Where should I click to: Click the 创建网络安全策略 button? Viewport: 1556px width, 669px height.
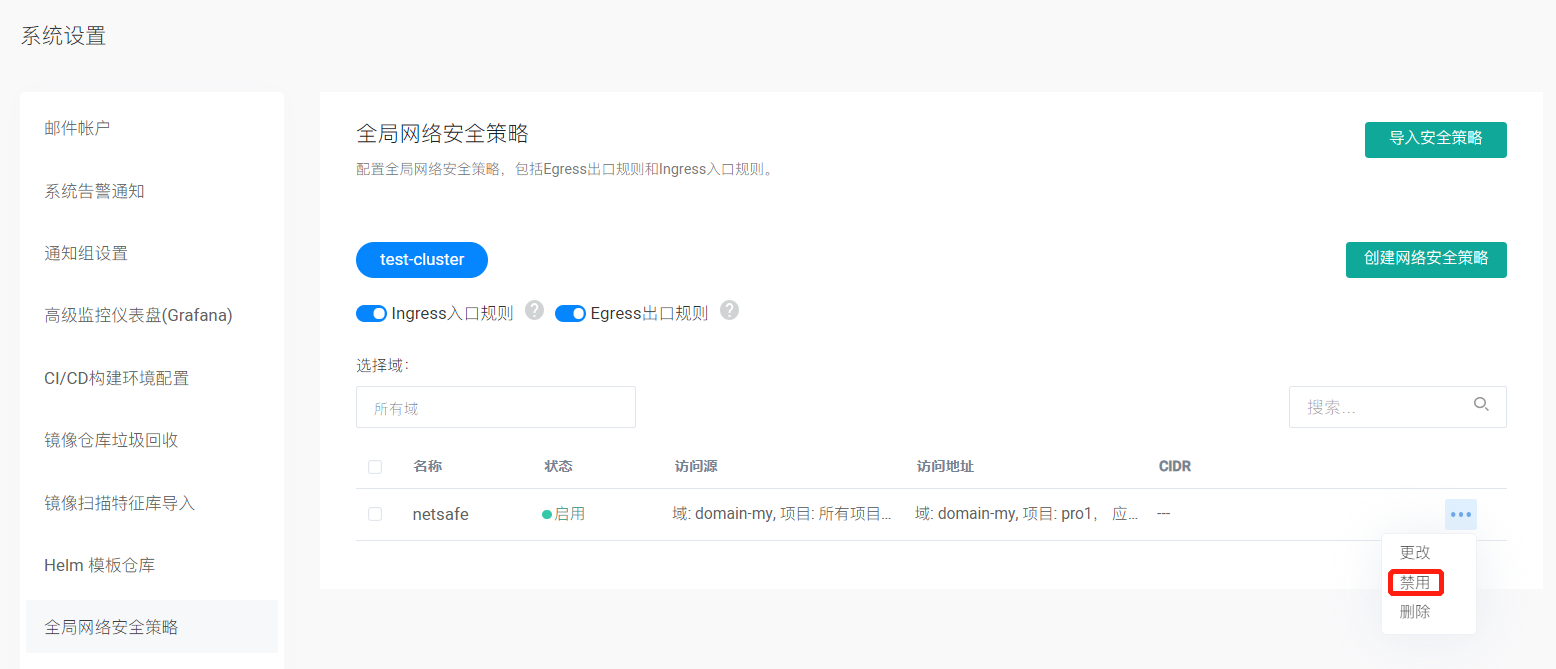click(x=1425, y=259)
